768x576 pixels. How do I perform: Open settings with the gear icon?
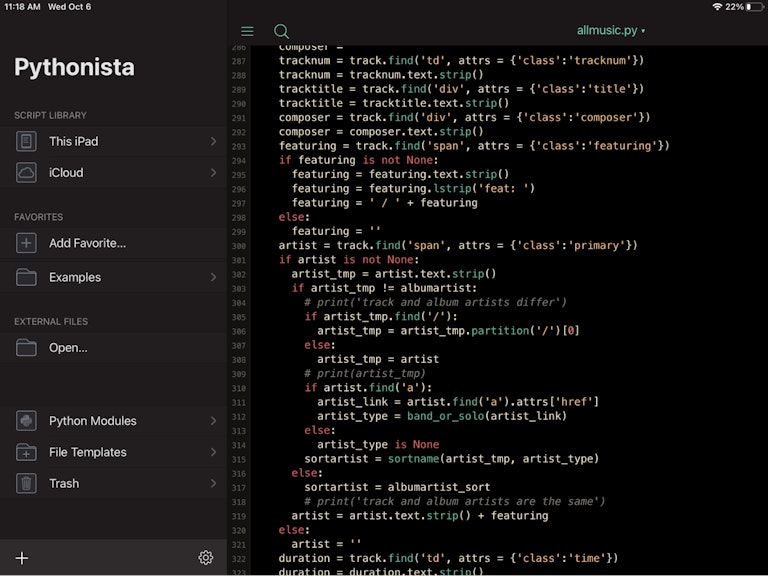click(x=206, y=557)
